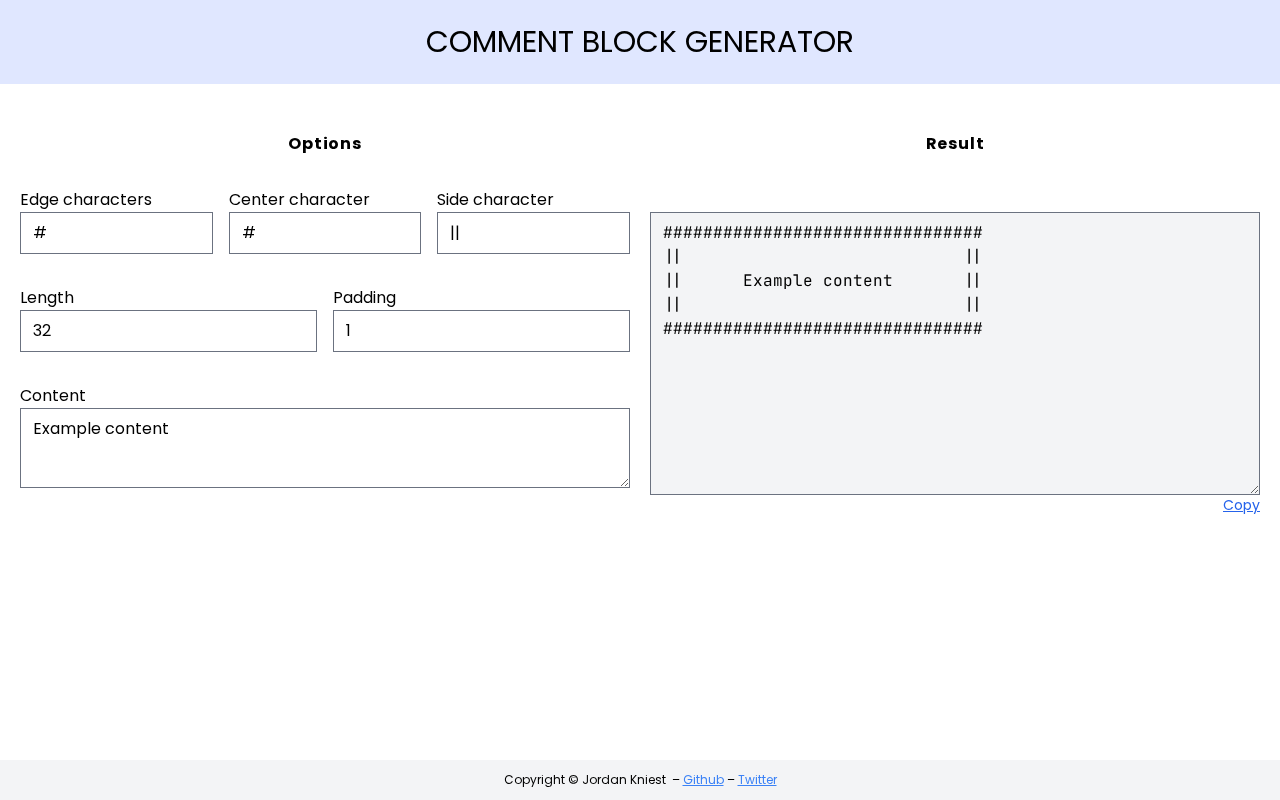Viewport: 1280px width, 800px height.
Task: Focus the Center character input box
Action: click(x=324, y=233)
